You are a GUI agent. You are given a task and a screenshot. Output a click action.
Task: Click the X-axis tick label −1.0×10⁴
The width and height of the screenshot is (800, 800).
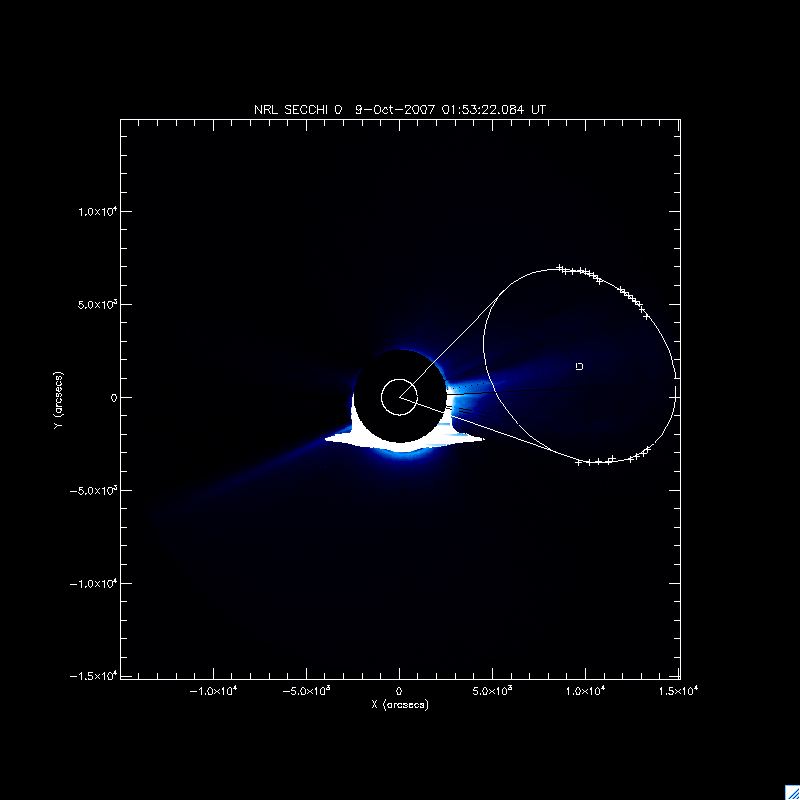[213, 691]
